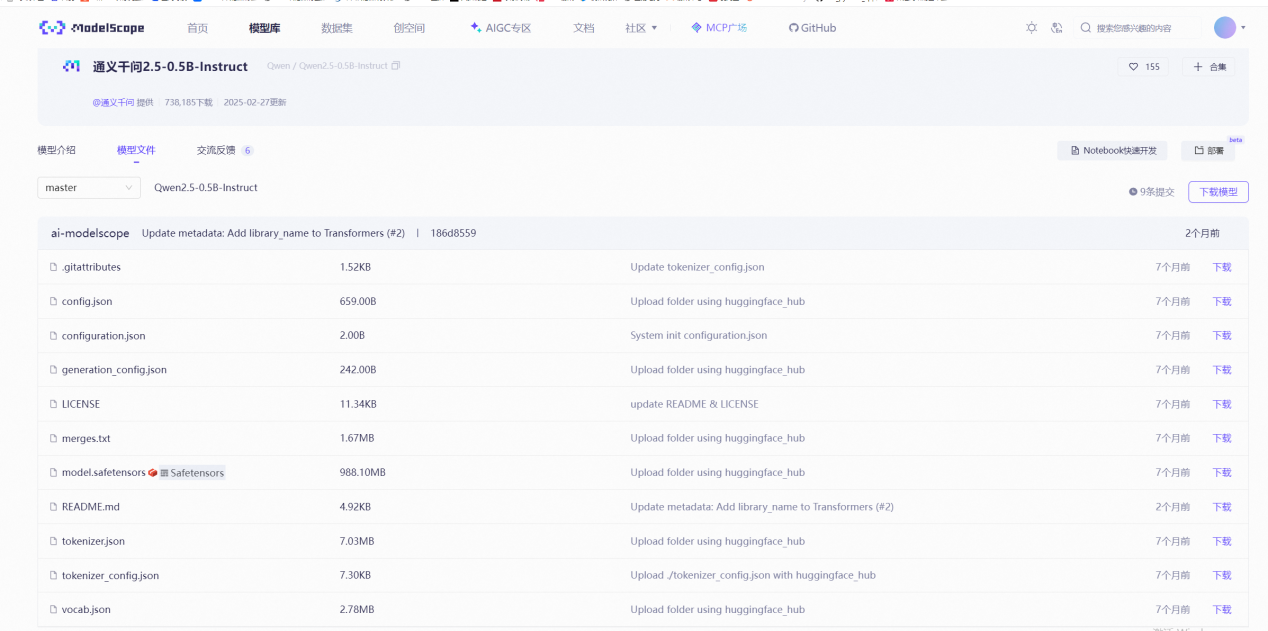Click the Safetensors tag badge

tap(192, 472)
